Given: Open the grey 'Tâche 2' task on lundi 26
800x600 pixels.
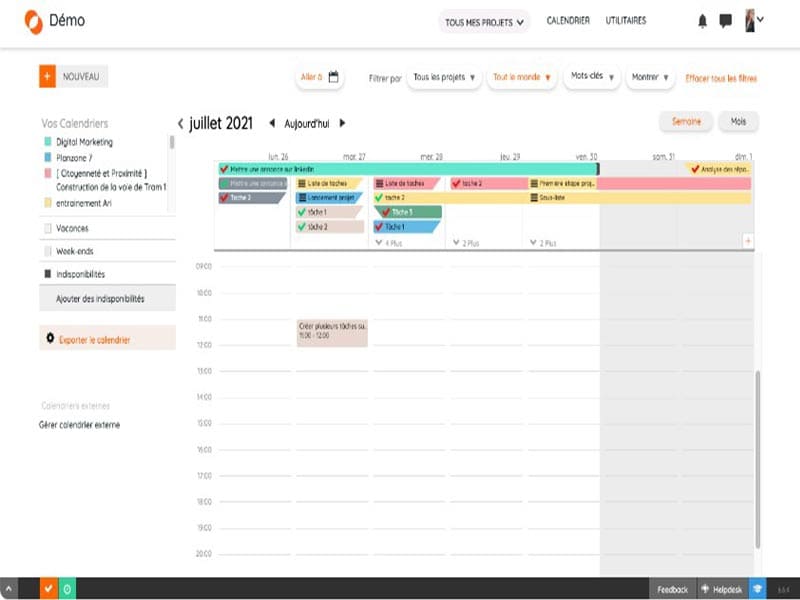Looking at the screenshot, I should coord(253,197).
